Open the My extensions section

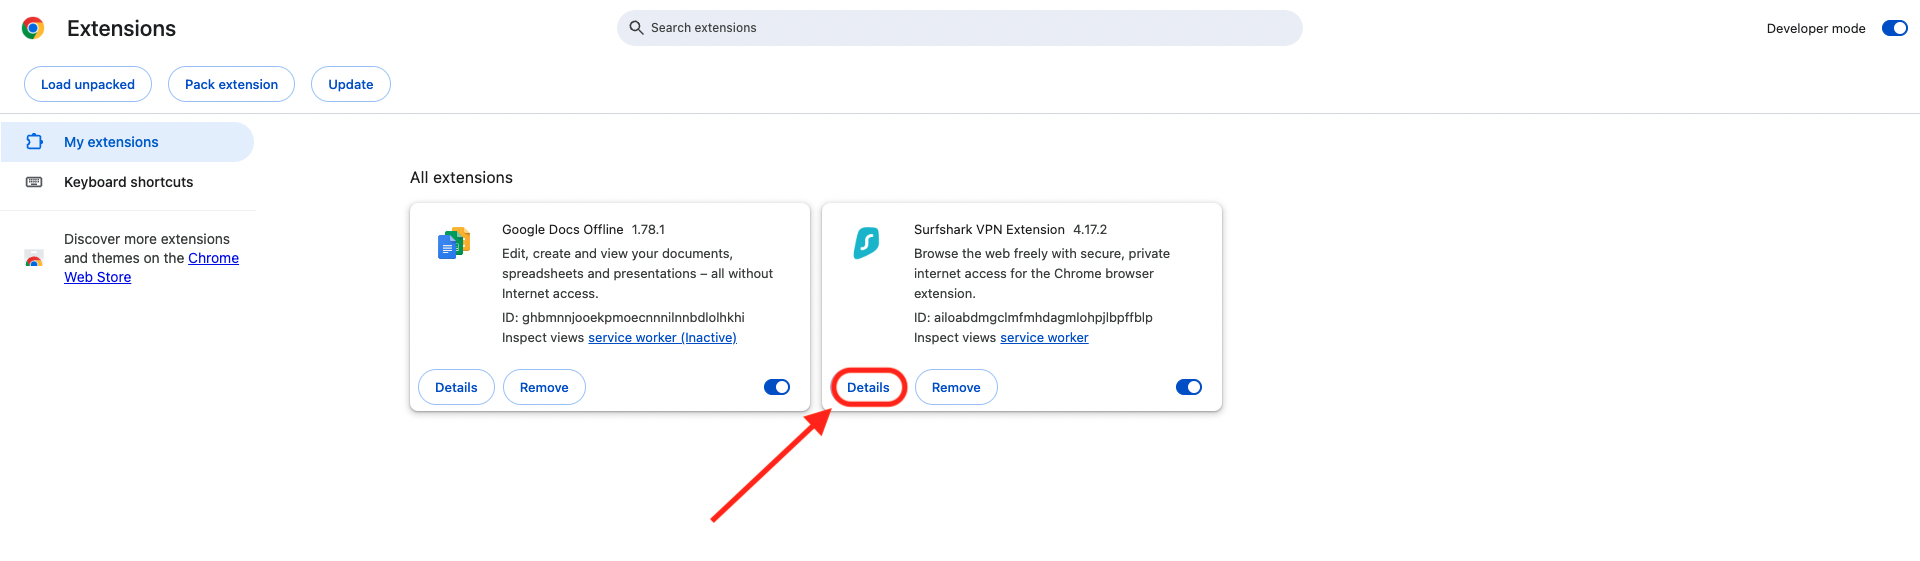click(x=111, y=142)
